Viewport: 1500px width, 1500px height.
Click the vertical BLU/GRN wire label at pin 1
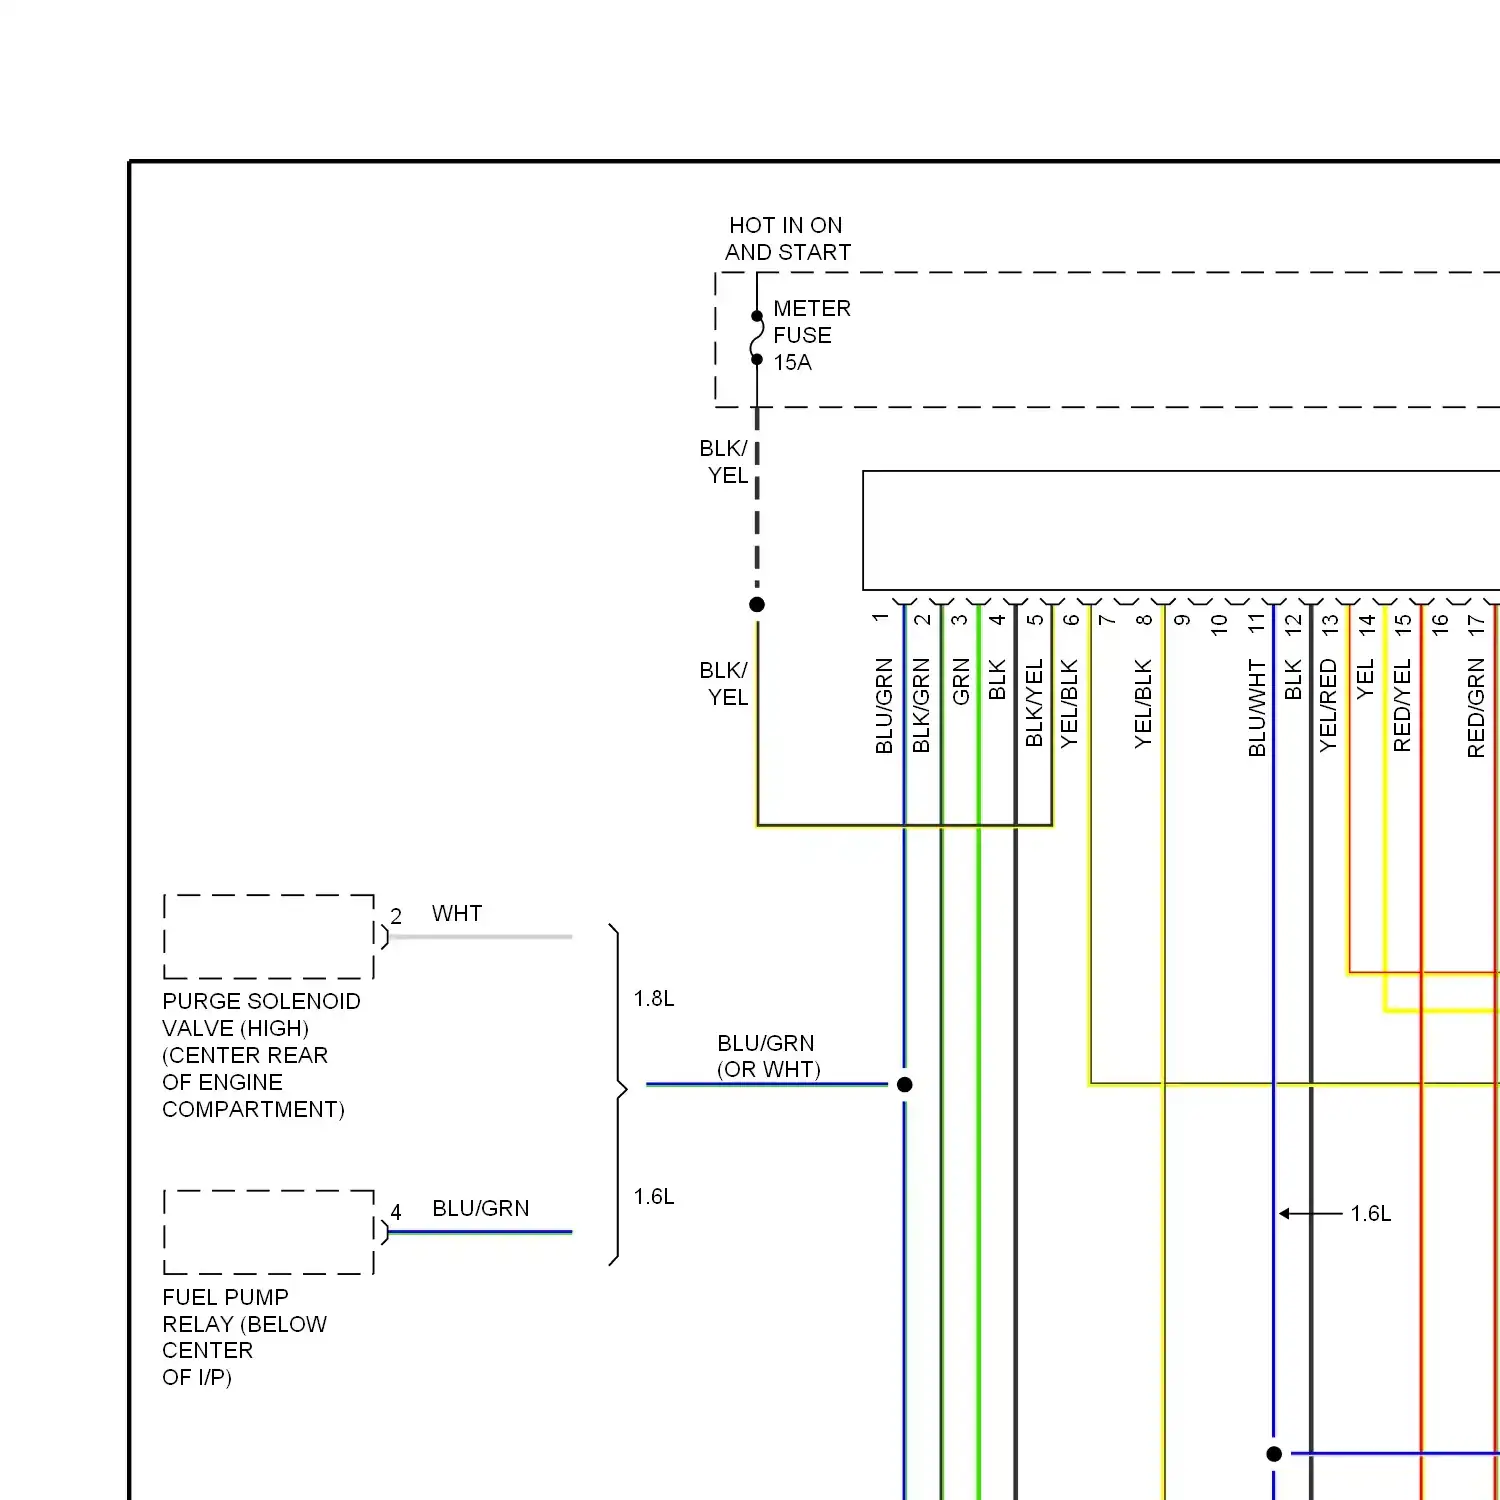coord(884,706)
